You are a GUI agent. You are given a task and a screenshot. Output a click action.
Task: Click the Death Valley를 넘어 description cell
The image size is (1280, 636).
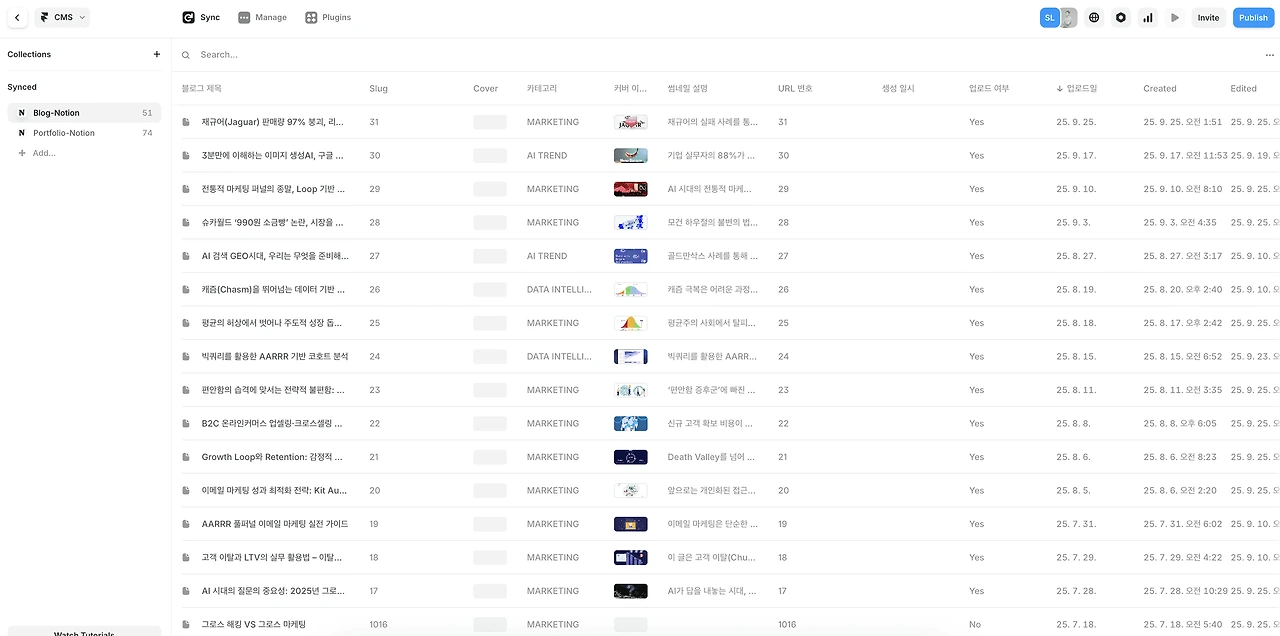pos(711,457)
